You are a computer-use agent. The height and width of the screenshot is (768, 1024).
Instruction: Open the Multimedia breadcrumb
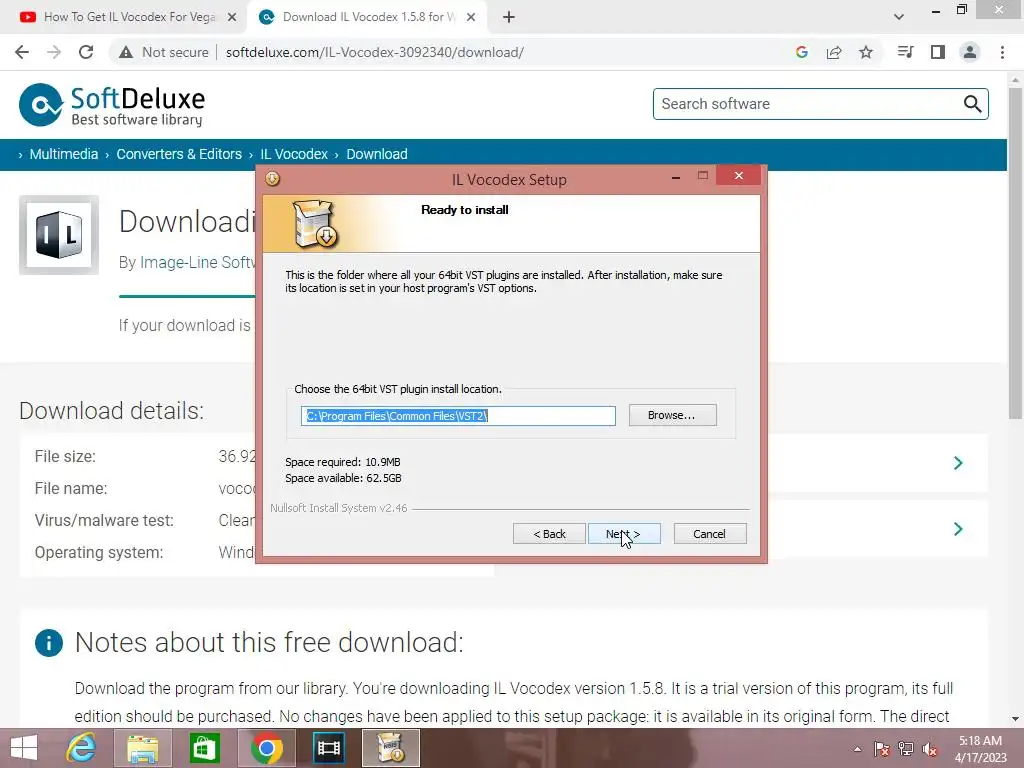pos(64,154)
